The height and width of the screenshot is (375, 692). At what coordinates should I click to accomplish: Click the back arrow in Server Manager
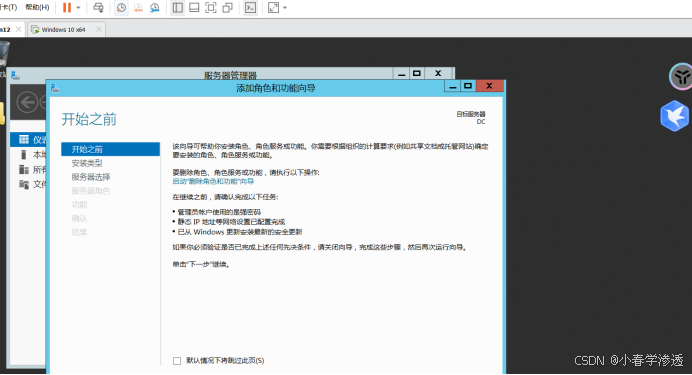(x=27, y=102)
